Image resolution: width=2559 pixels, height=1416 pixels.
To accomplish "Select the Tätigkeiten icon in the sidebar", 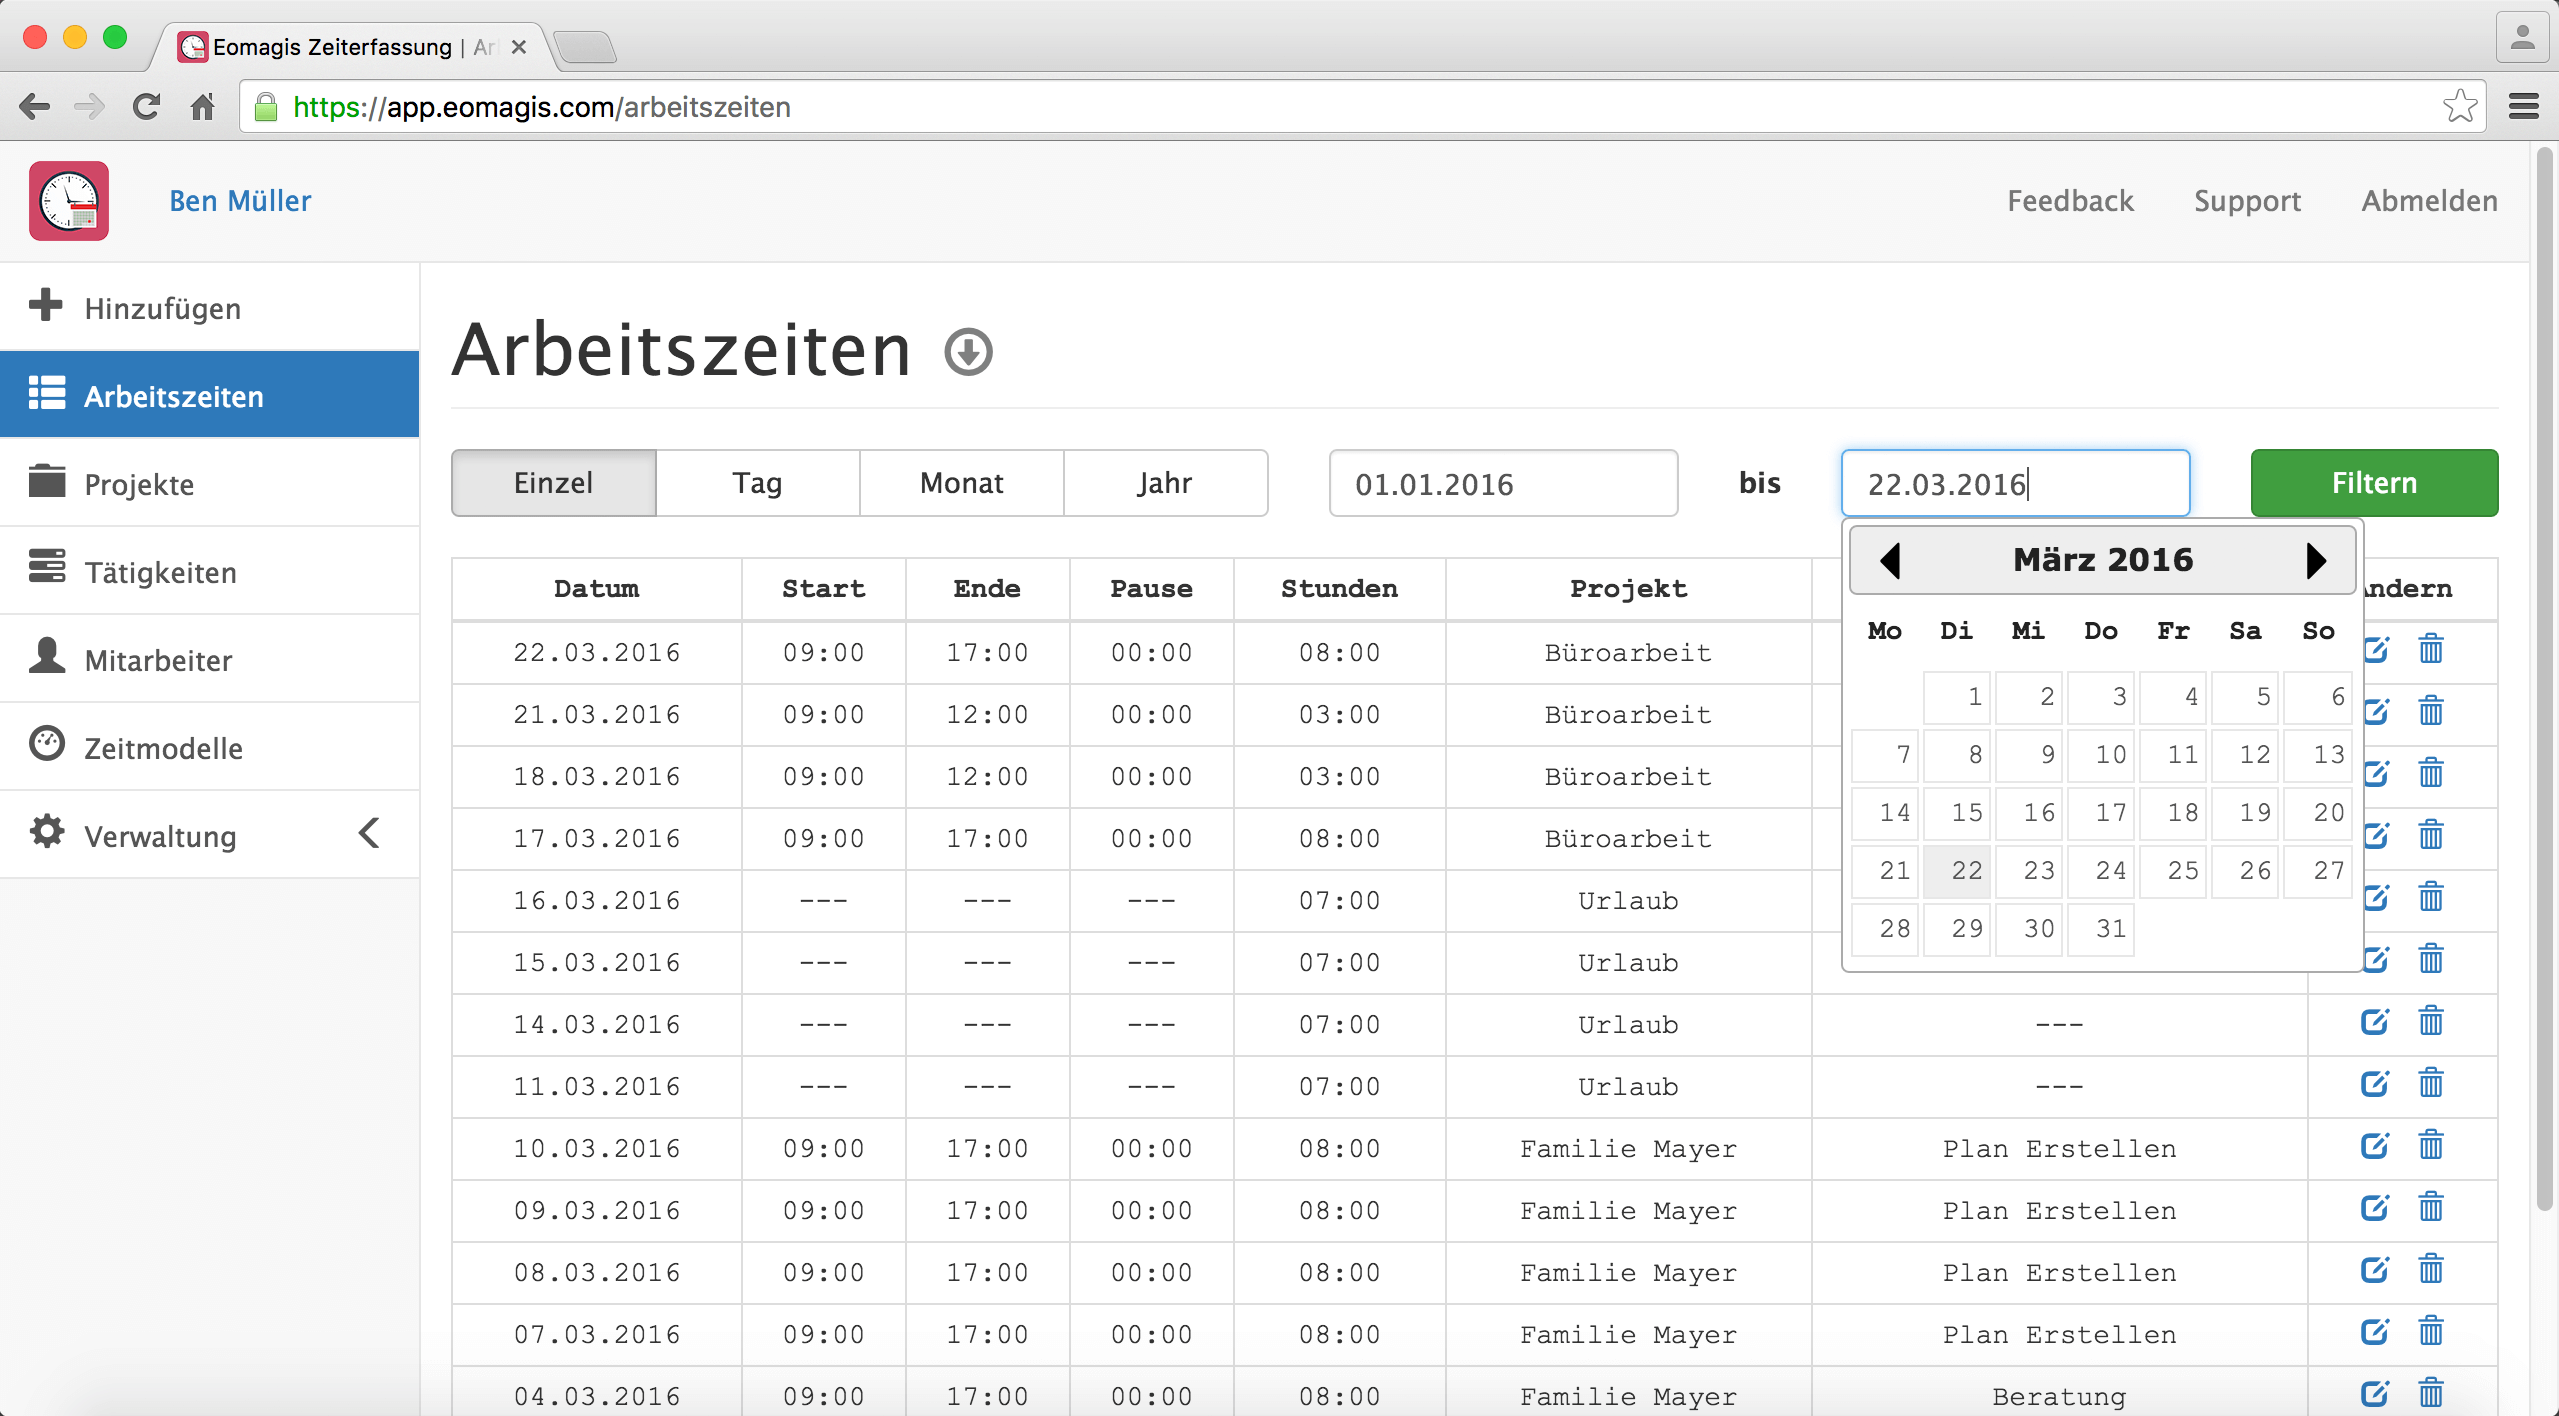I will [x=46, y=570].
